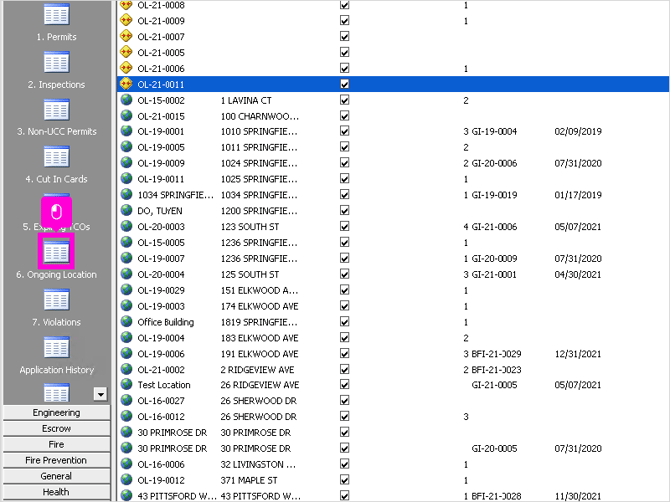Switch to the Engineering section

[56, 413]
